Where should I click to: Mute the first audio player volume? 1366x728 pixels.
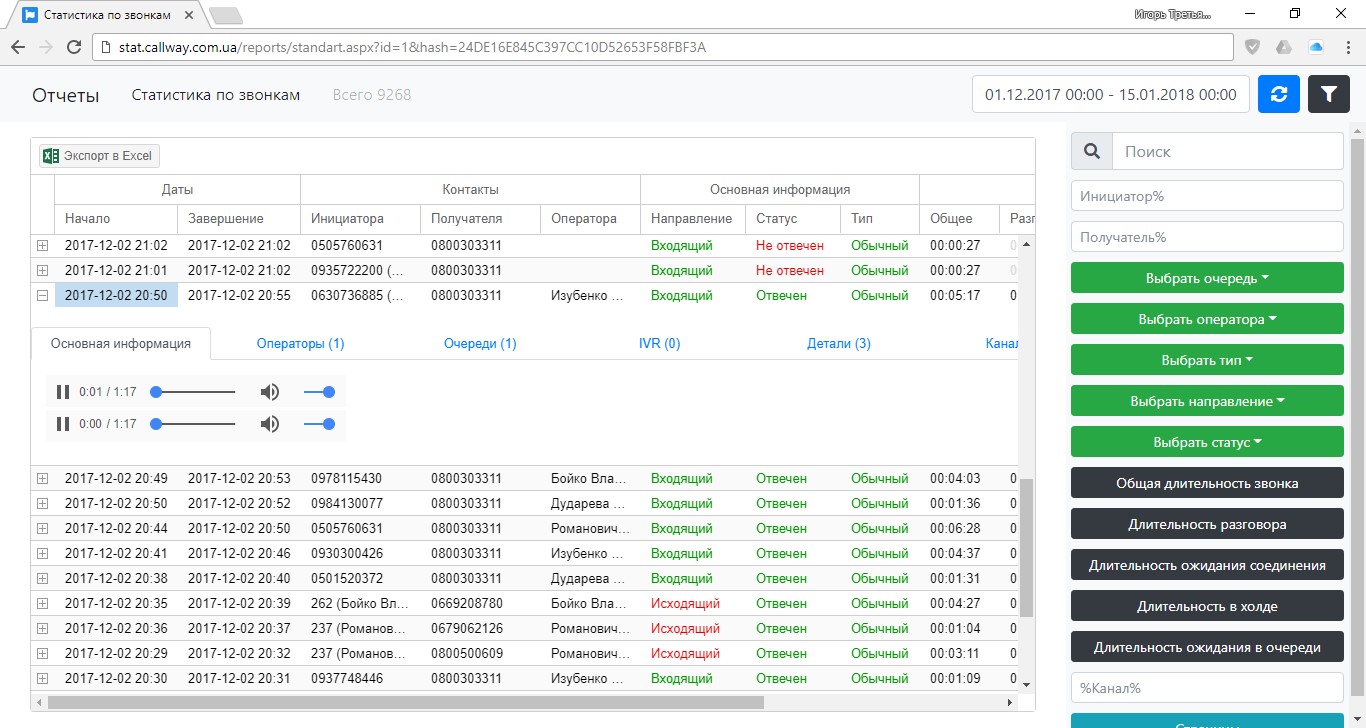[x=270, y=393]
